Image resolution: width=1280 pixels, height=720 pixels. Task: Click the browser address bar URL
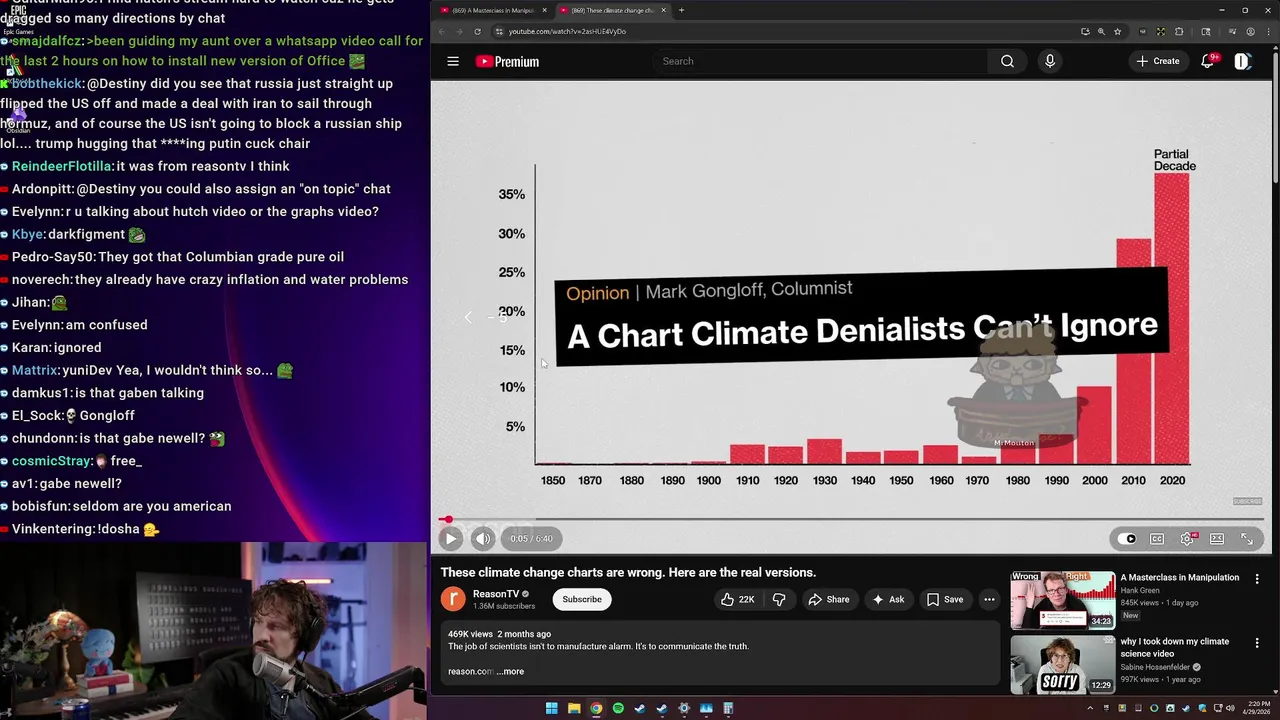(567, 31)
